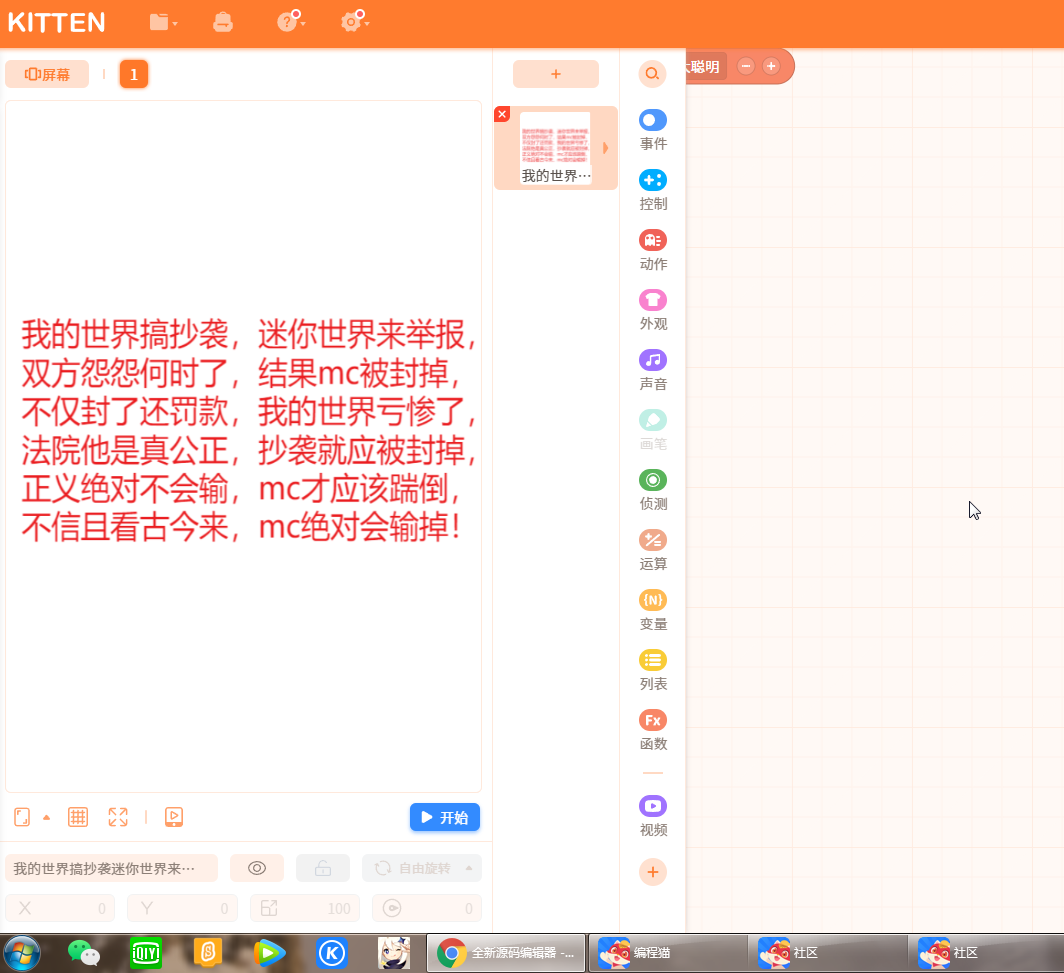Screen dimensions: 1064x973
Task: Expand stage size options arrow
Action: pyautogui.click(x=47, y=818)
